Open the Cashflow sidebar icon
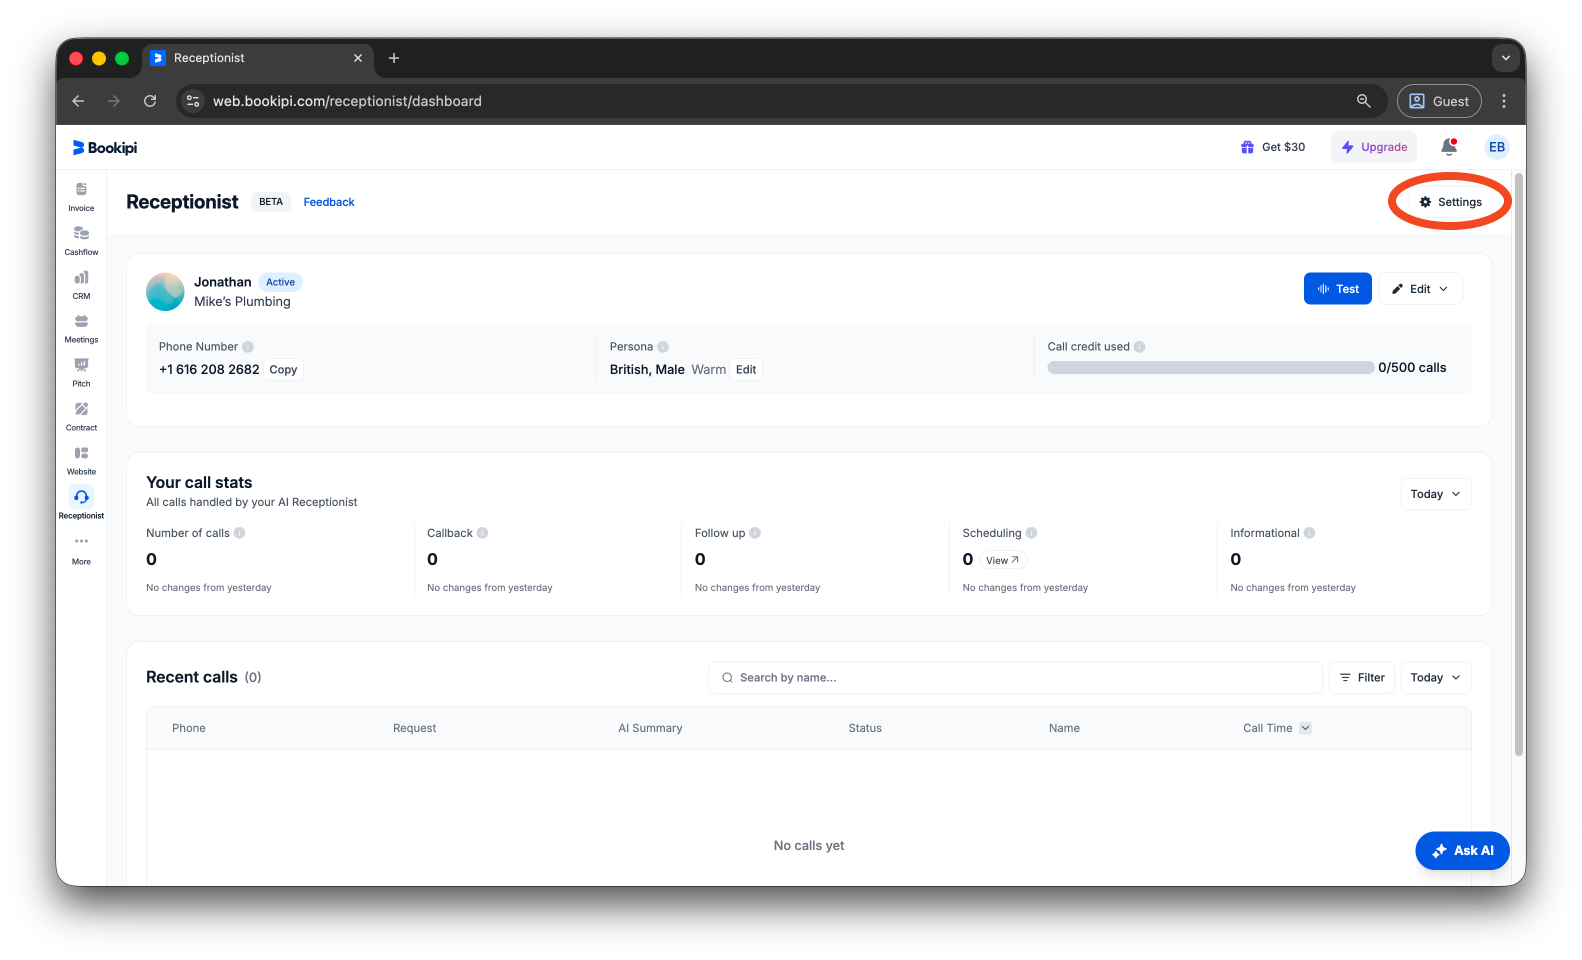Viewport: 1582px width, 960px height. tap(81, 240)
